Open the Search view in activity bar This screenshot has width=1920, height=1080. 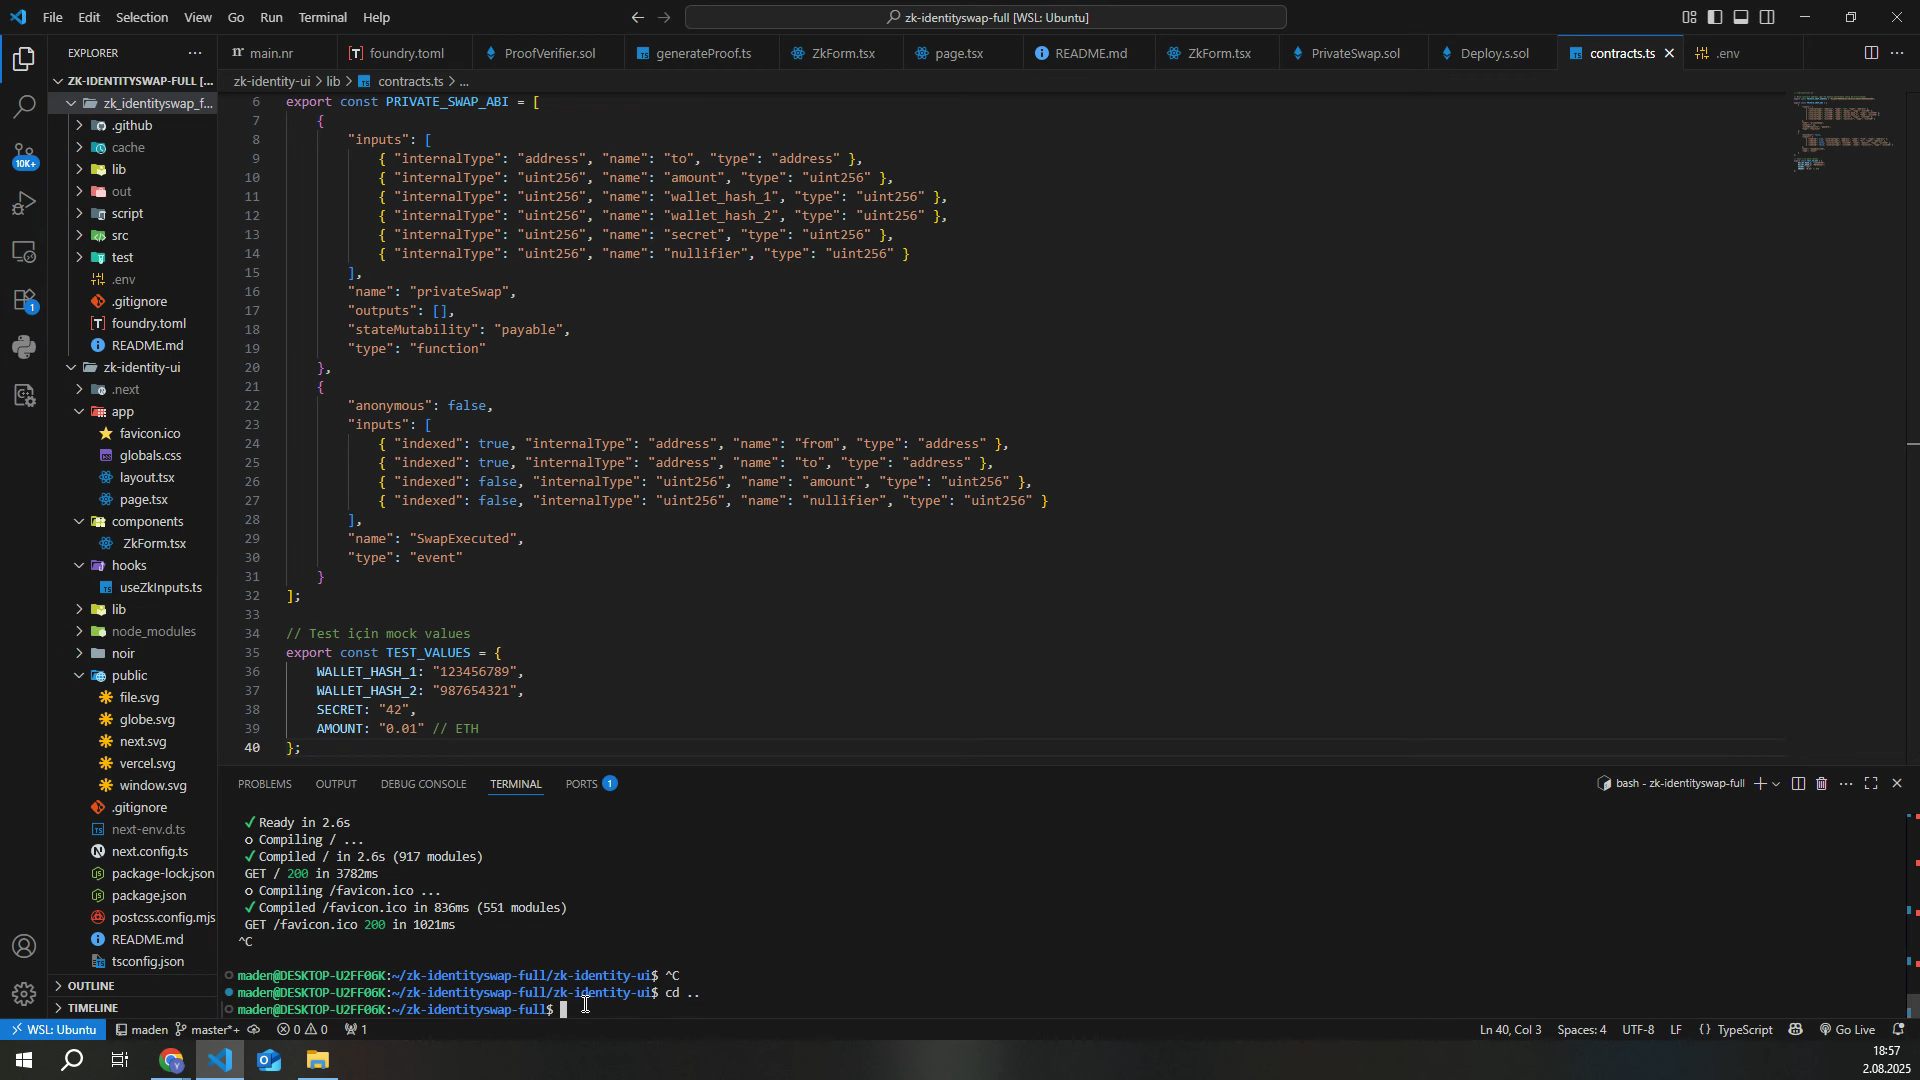pos(24,106)
